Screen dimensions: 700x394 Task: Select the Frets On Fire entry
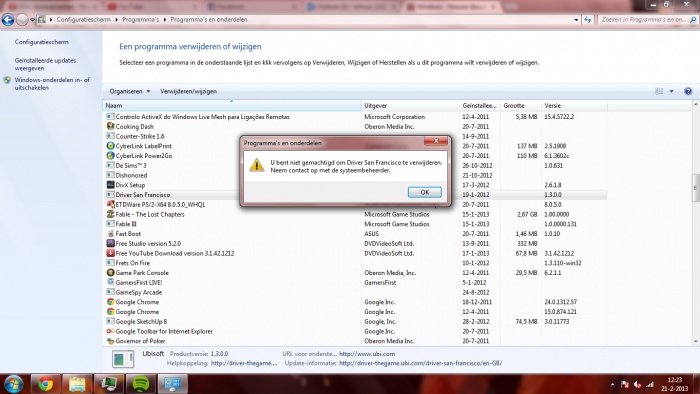click(133, 263)
